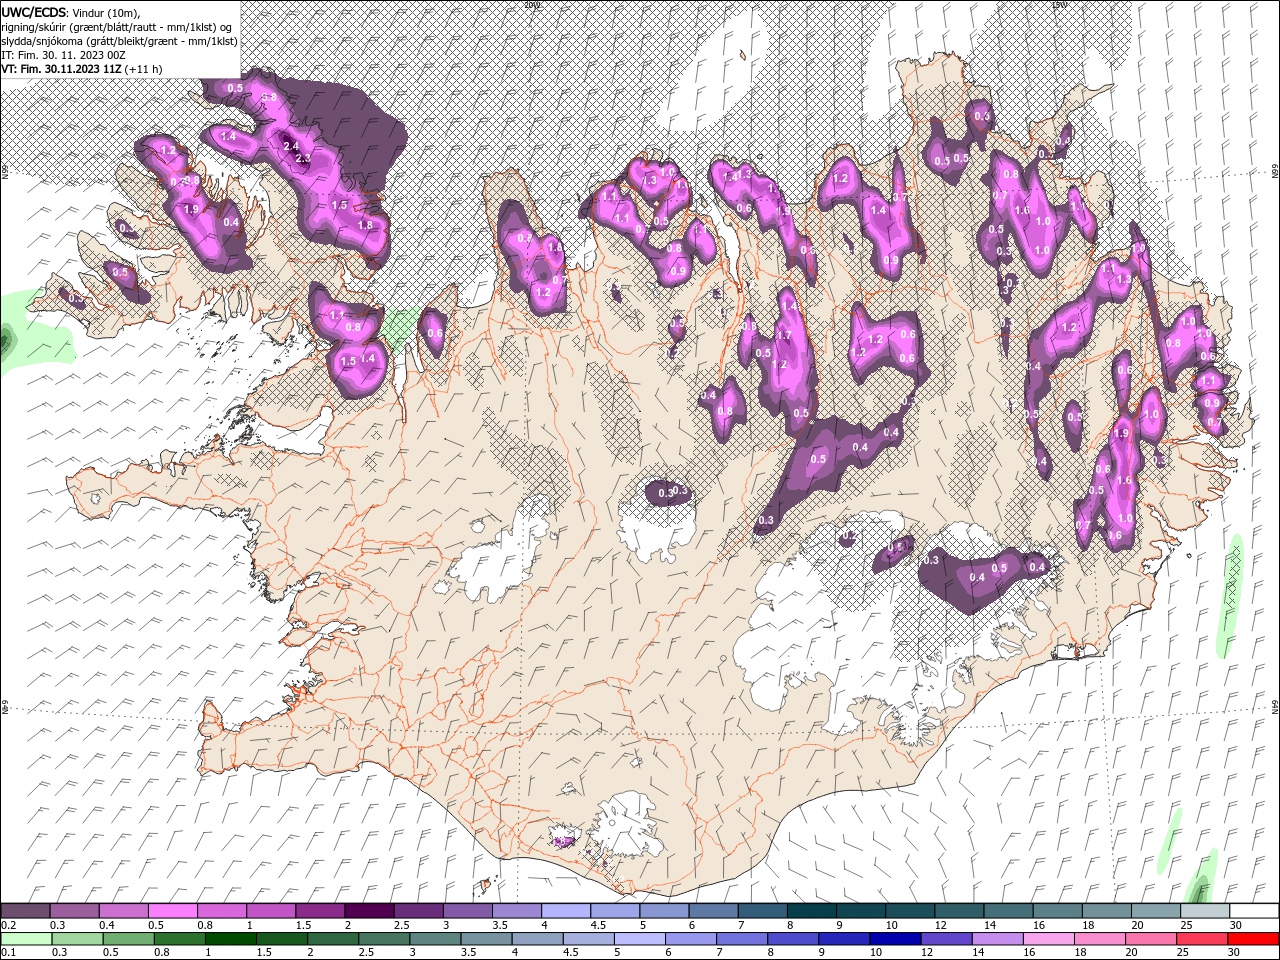Select the upper lavender swatch between 4 and 4.5

pyautogui.click(x=565, y=911)
